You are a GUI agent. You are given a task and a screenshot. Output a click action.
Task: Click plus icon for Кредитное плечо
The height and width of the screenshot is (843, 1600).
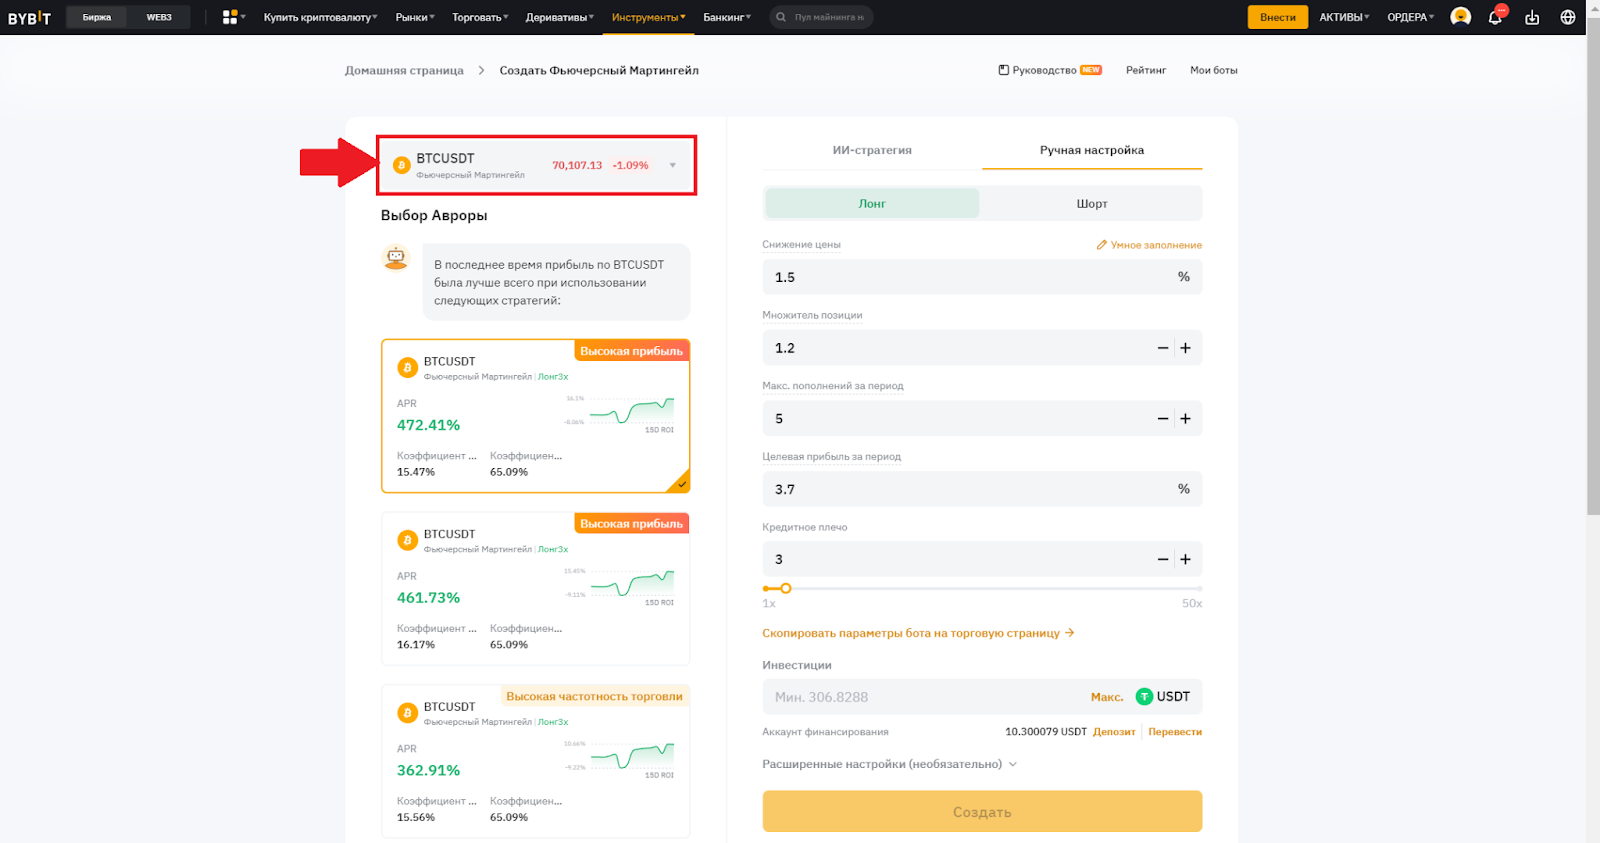(x=1185, y=560)
